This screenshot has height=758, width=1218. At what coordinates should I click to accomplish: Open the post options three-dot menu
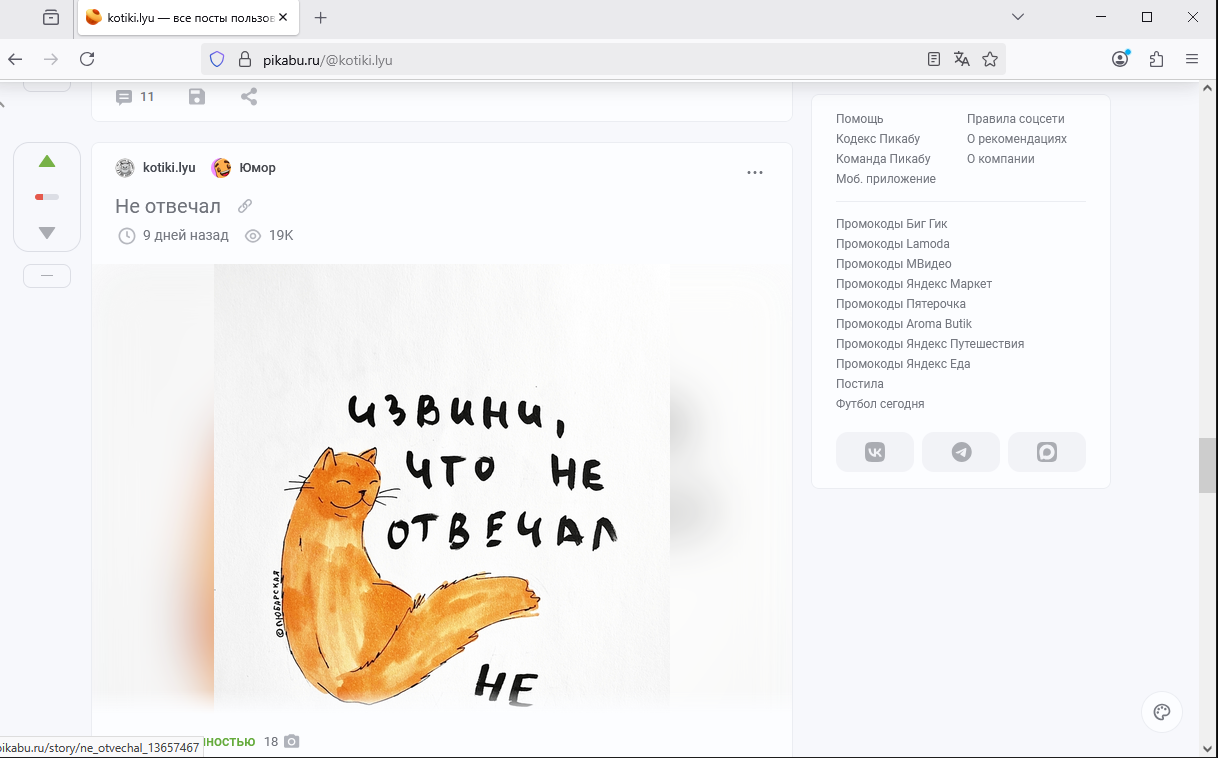[x=755, y=172]
